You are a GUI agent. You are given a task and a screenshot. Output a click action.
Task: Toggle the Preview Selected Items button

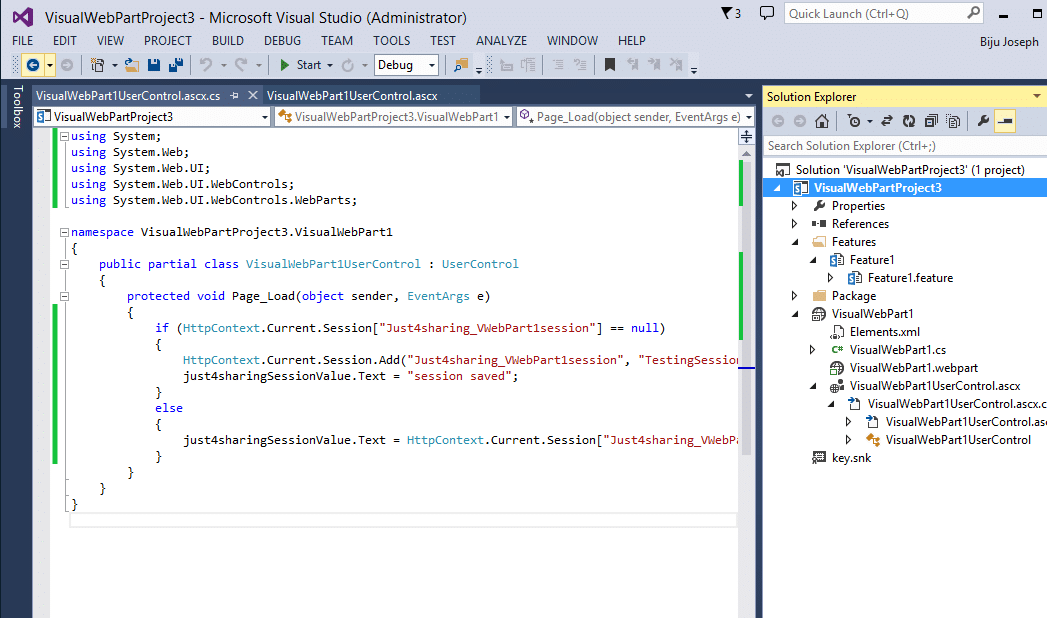[x=1005, y=122]
